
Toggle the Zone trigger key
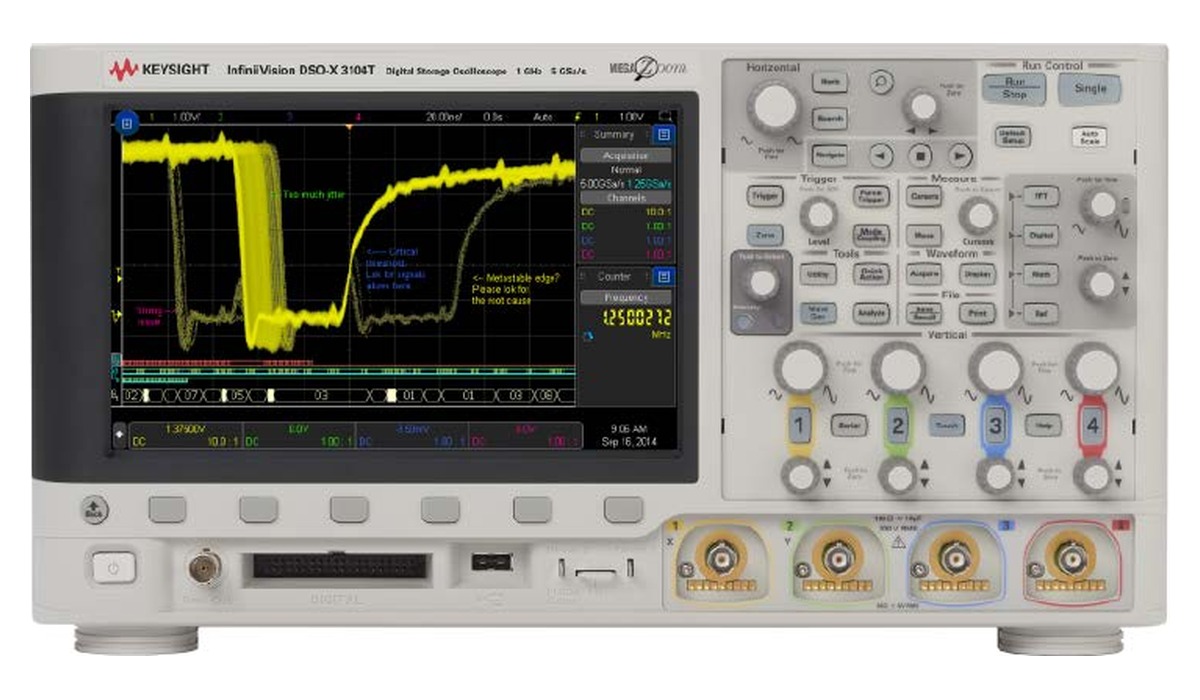[x=766, y=235]
